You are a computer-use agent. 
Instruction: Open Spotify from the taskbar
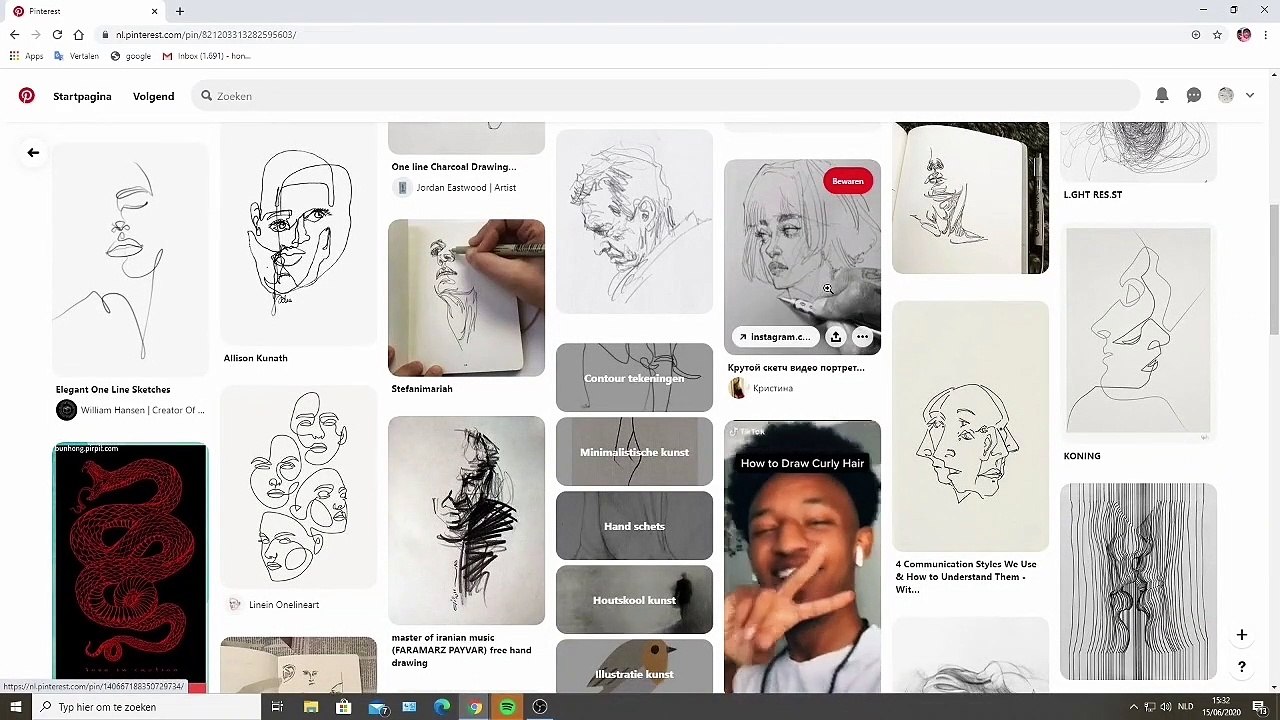click(x=508, y=707)
